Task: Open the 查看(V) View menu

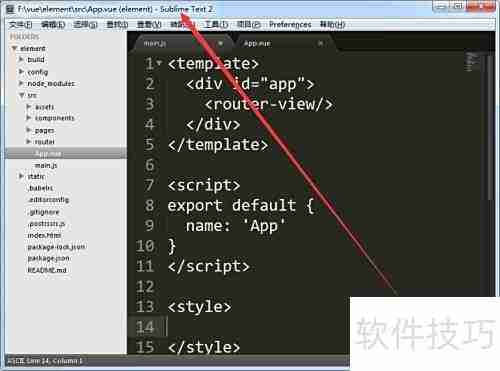Action: point(149,24)
